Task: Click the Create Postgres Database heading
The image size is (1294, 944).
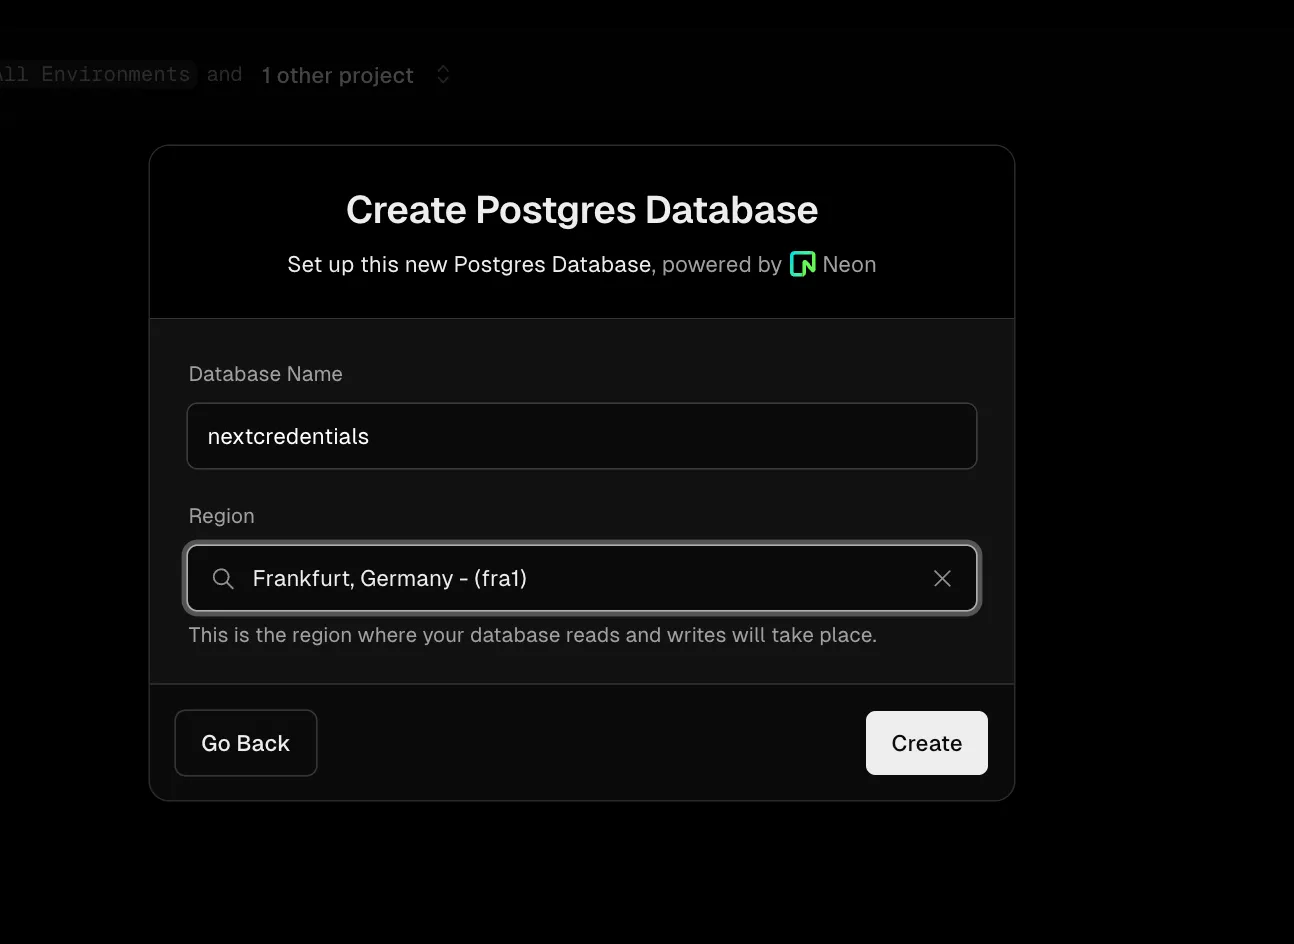Action: point(581,210)
